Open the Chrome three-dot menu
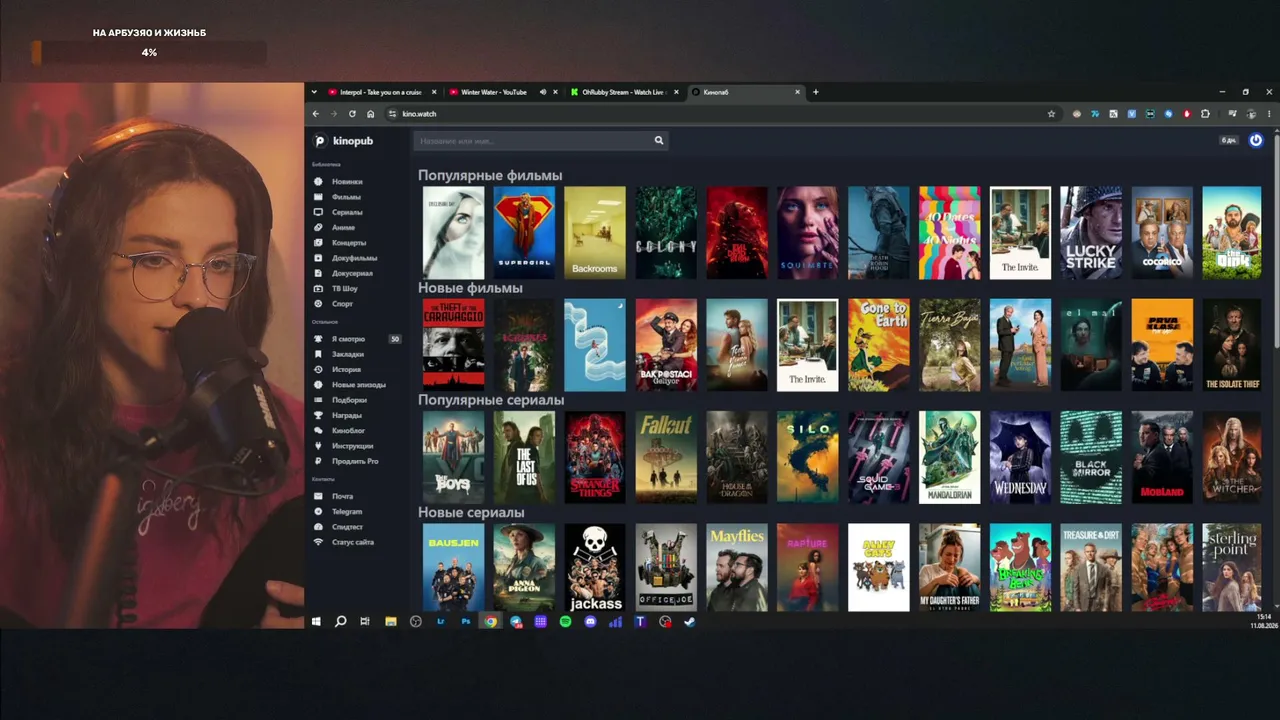The height and width of the screenshot is (720, 1280). pyautogui.click(x=1270, y=114)
